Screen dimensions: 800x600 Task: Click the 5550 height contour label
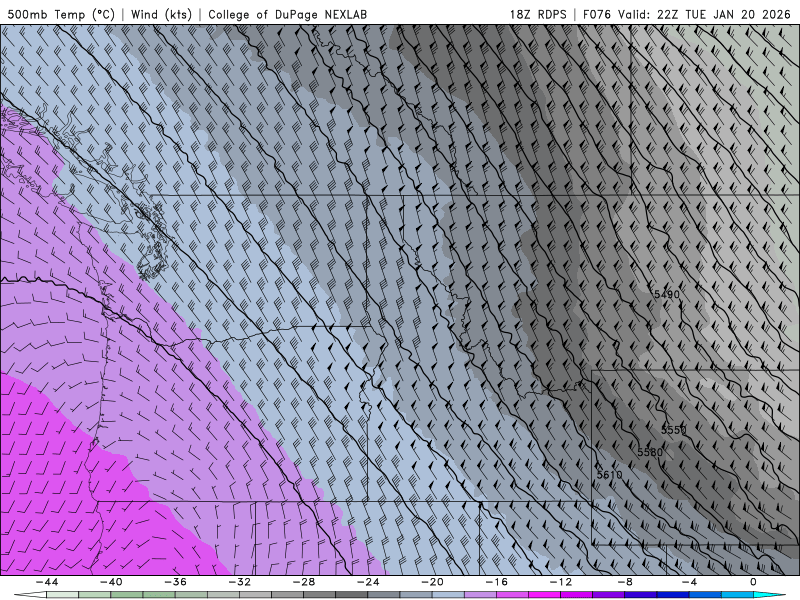tap(673, 430)
